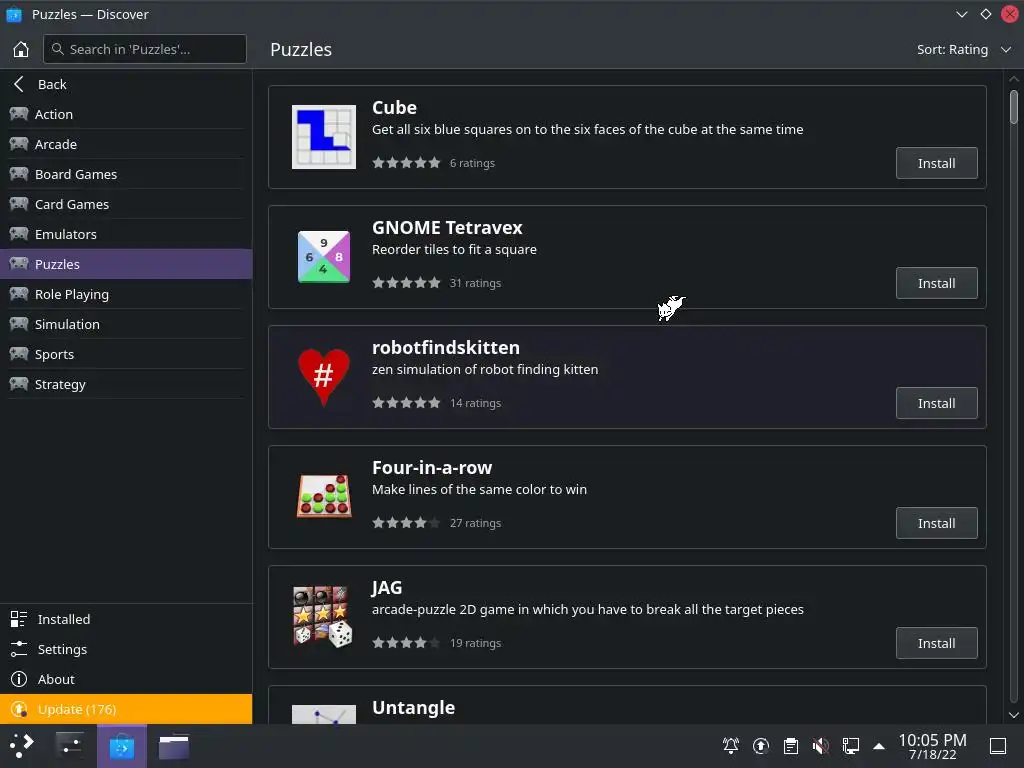Click the 'Cube' title text
This screenshot has width=1024, height=768.
pos(394,107)
